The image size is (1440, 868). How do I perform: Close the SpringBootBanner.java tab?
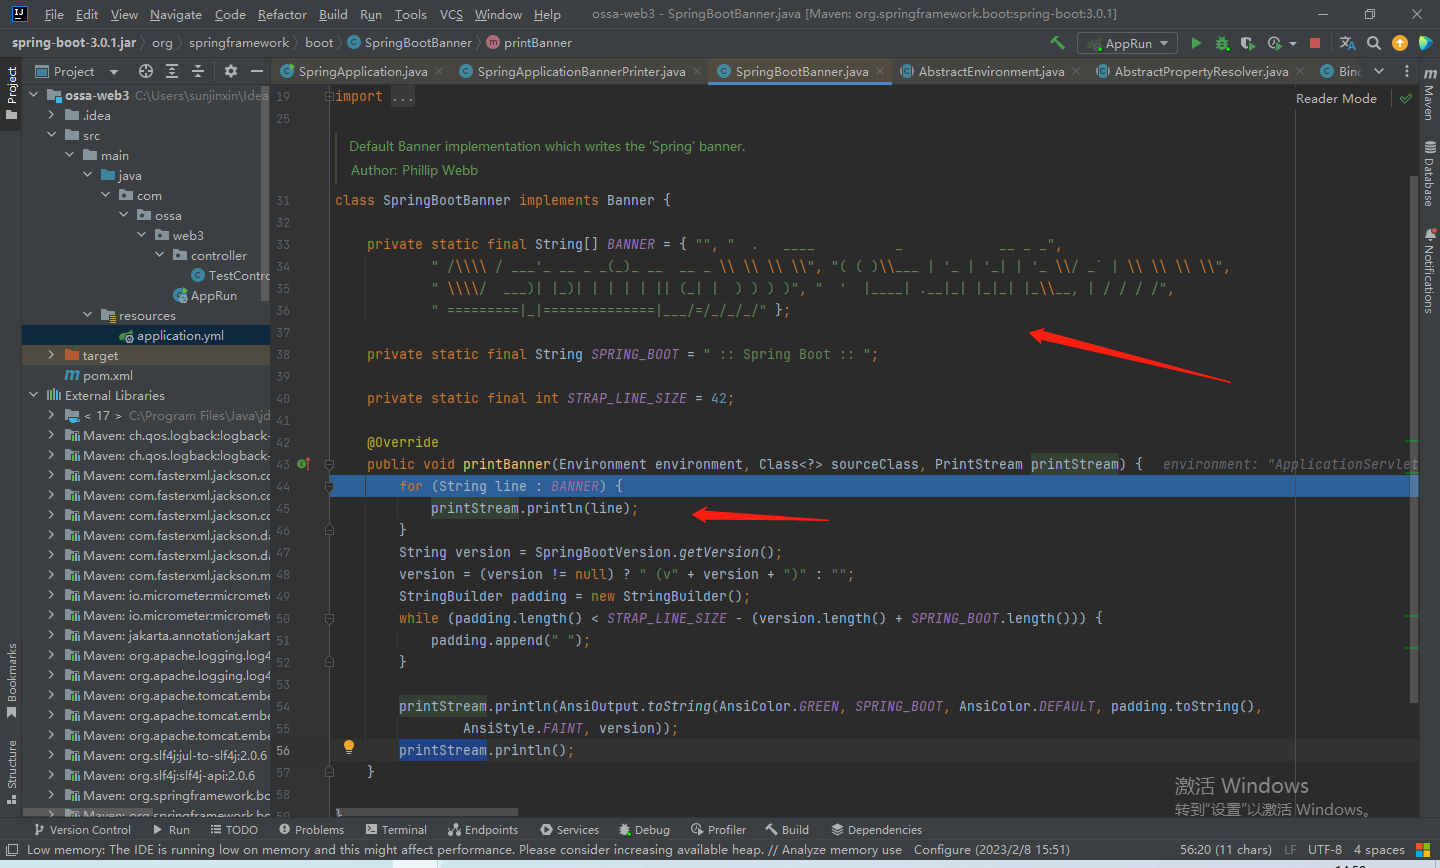[x=880, y=71]
